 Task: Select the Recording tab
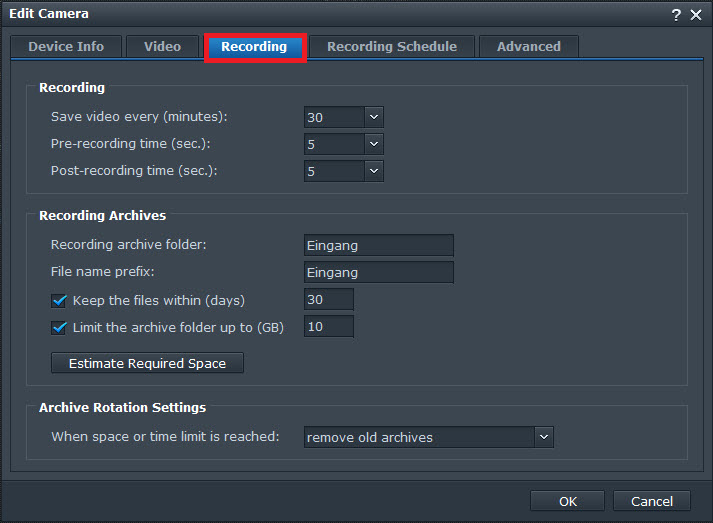(x=254, y=47)
